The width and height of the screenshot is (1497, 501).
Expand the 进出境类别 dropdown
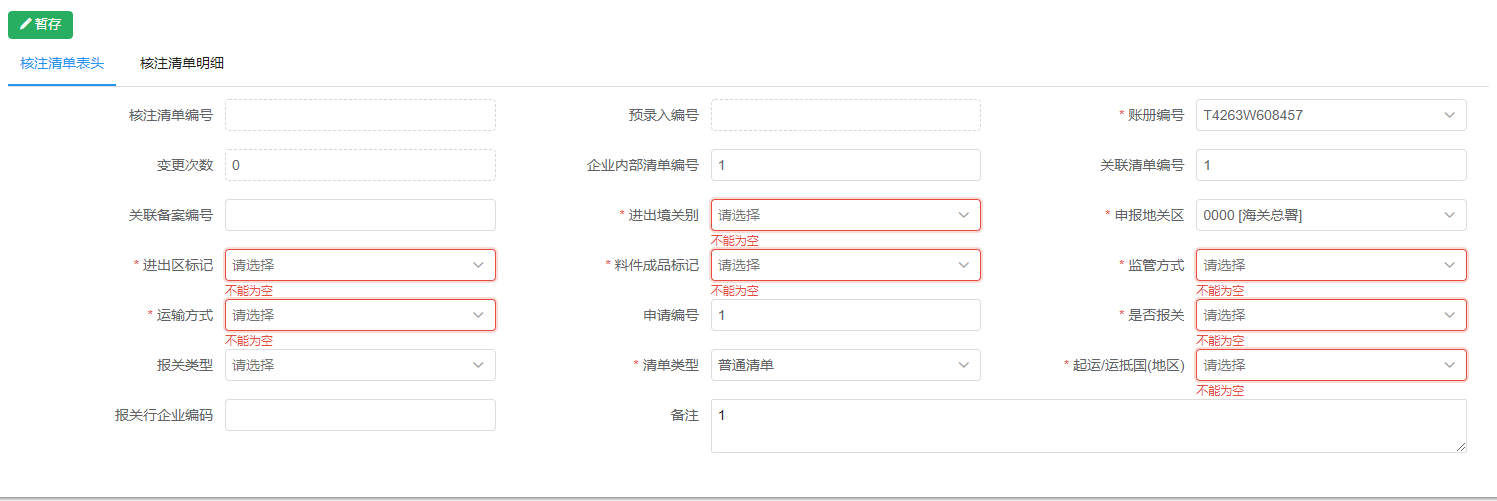point(846,215)
